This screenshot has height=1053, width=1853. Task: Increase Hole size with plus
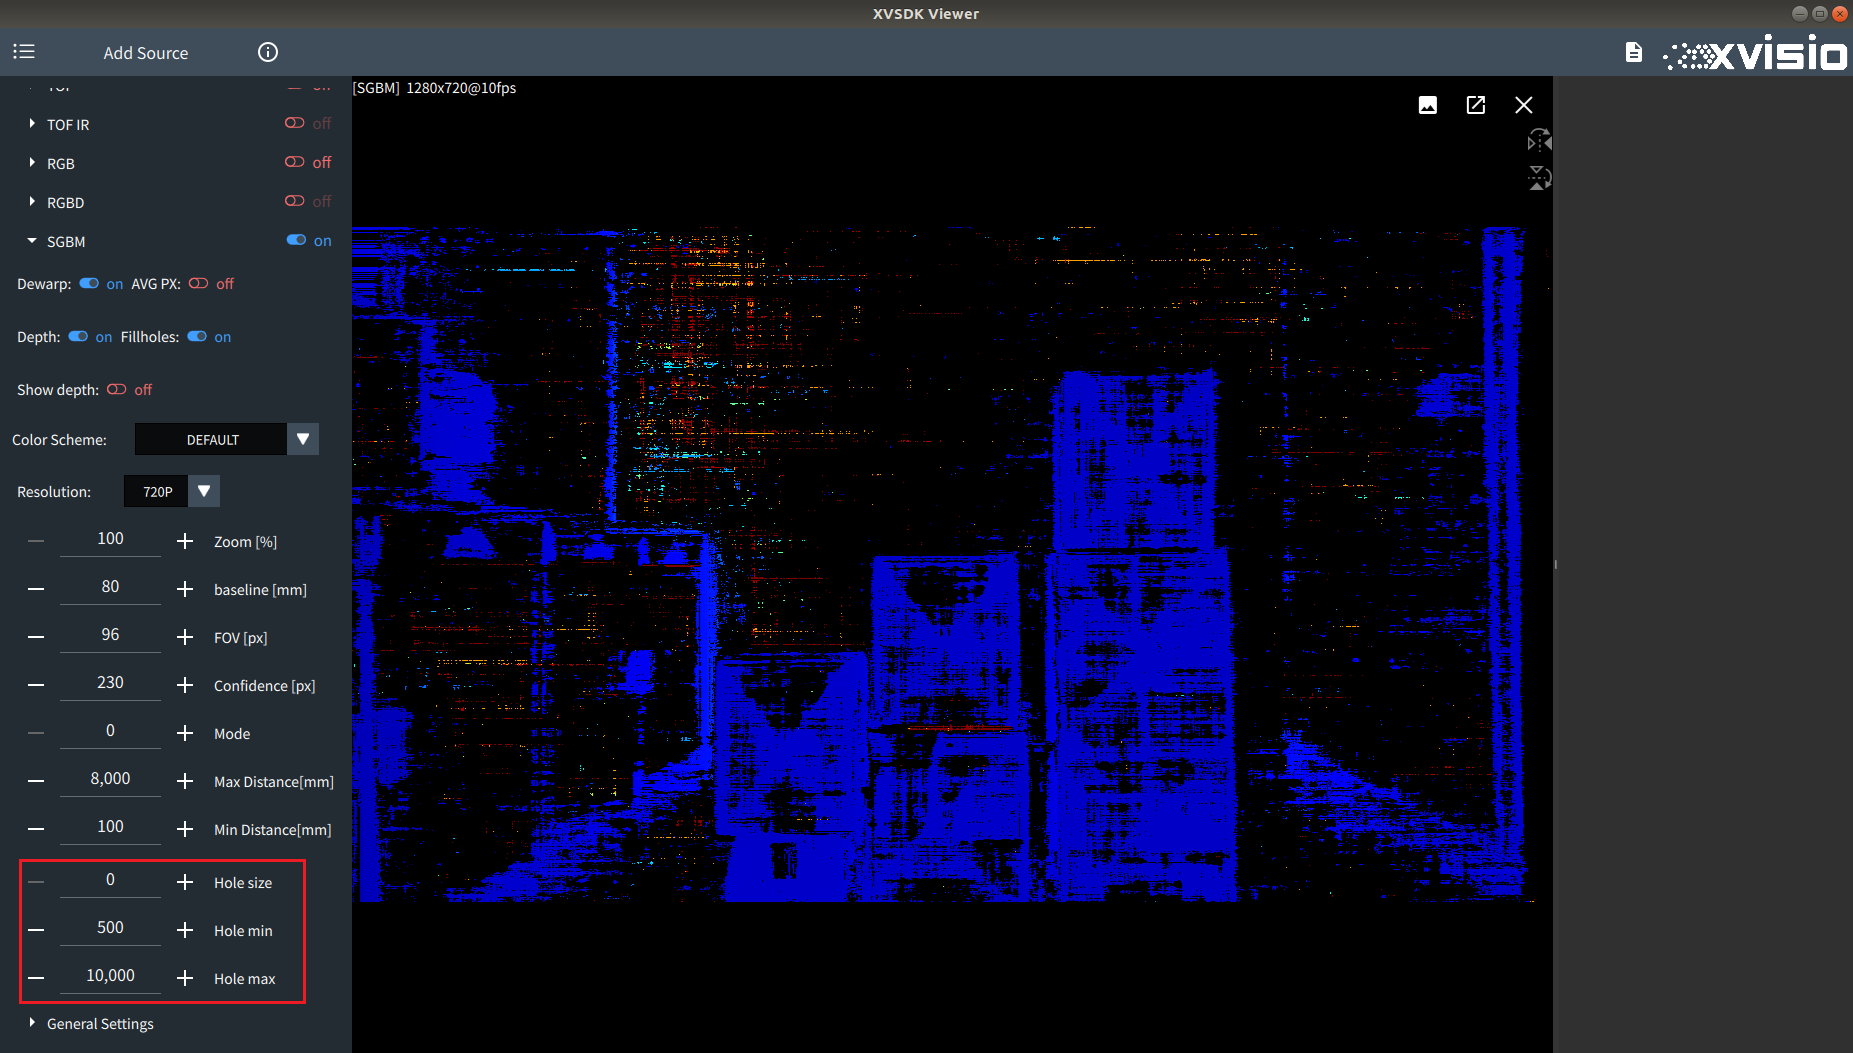(185, 882)
